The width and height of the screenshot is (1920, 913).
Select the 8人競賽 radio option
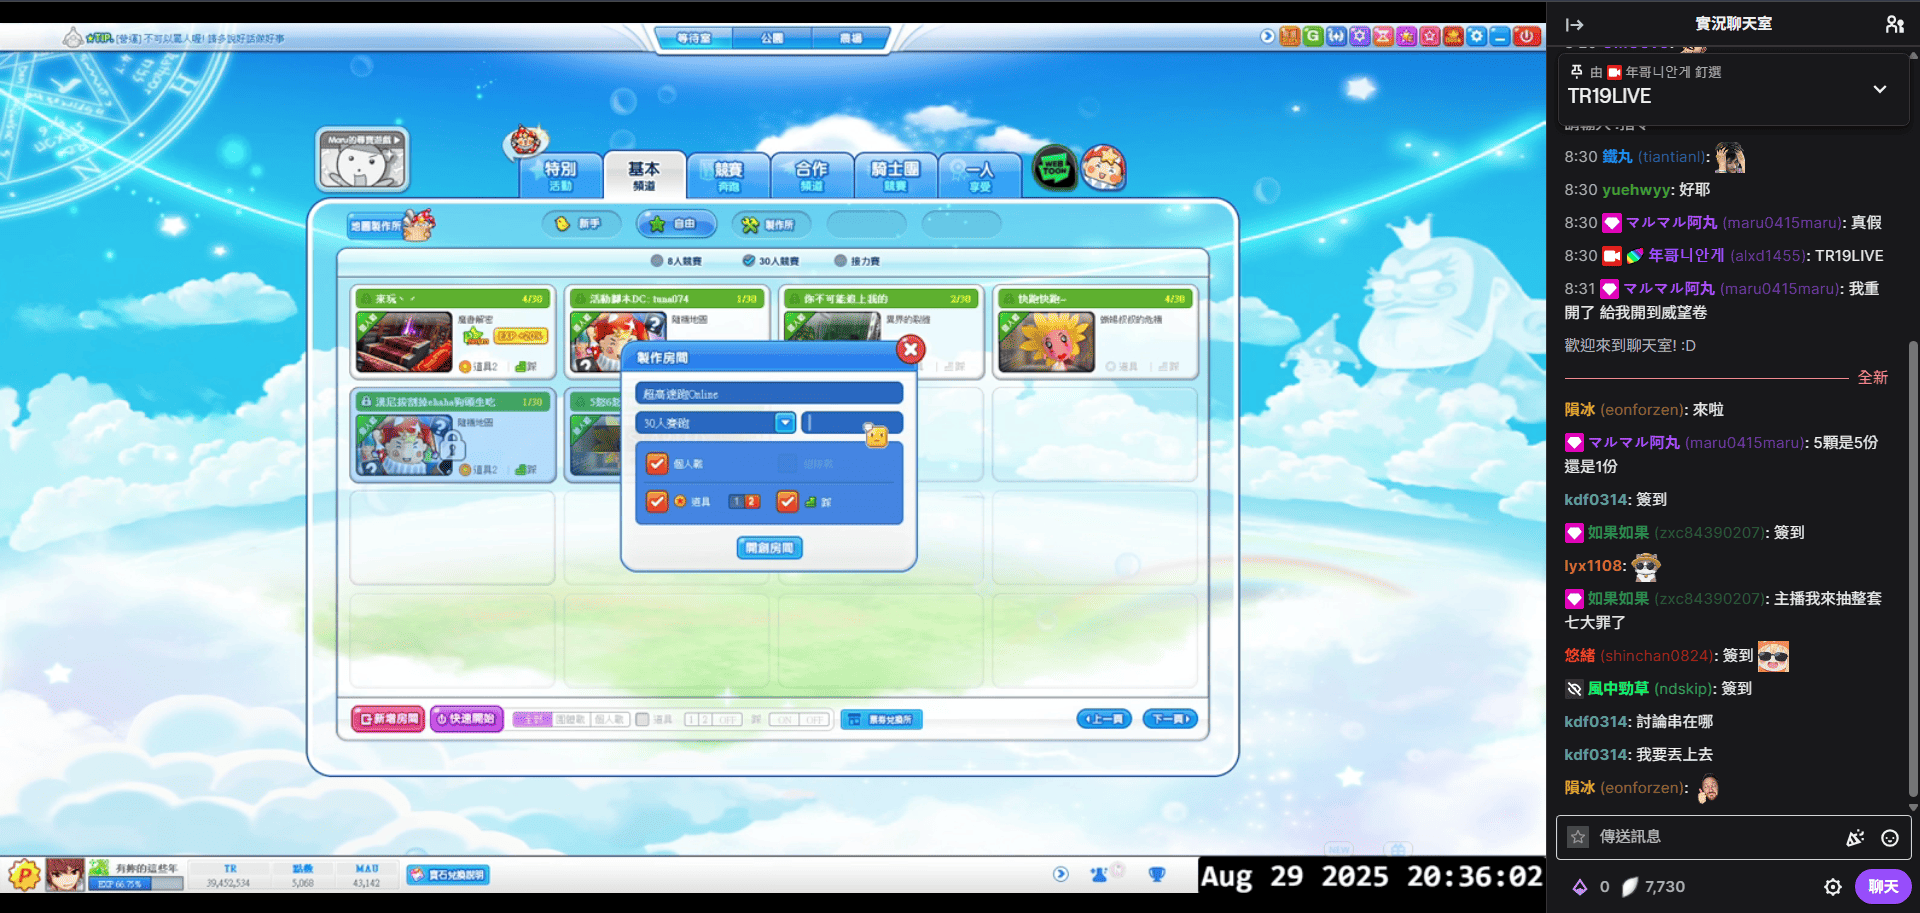coord(657,261)
